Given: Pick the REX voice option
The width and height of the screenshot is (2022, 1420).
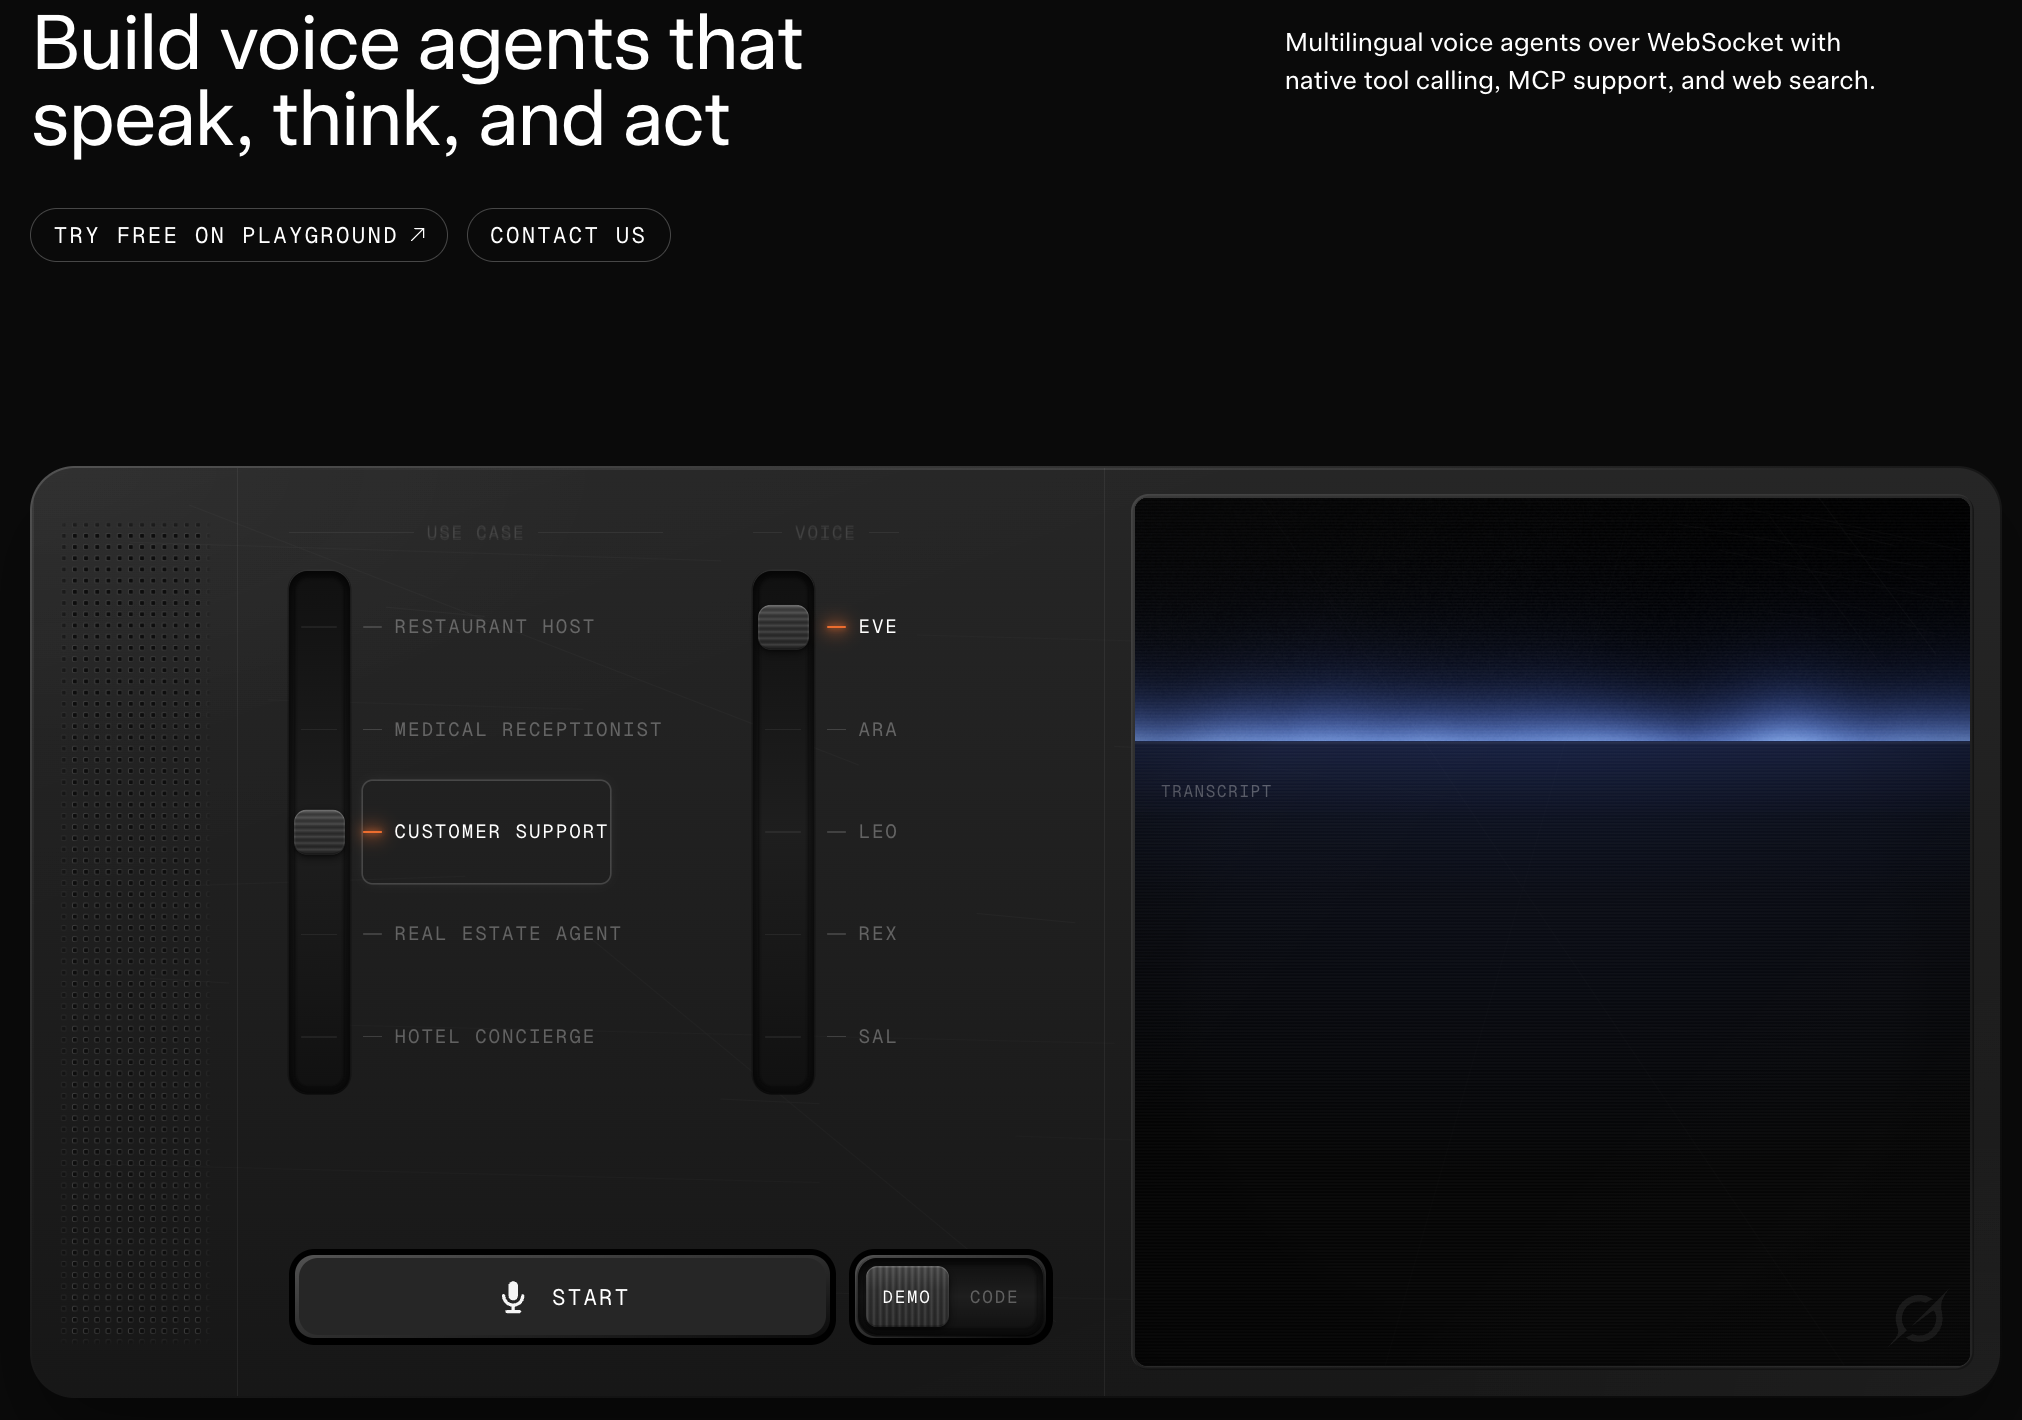Looking at the screenshot, I should 877,933.
